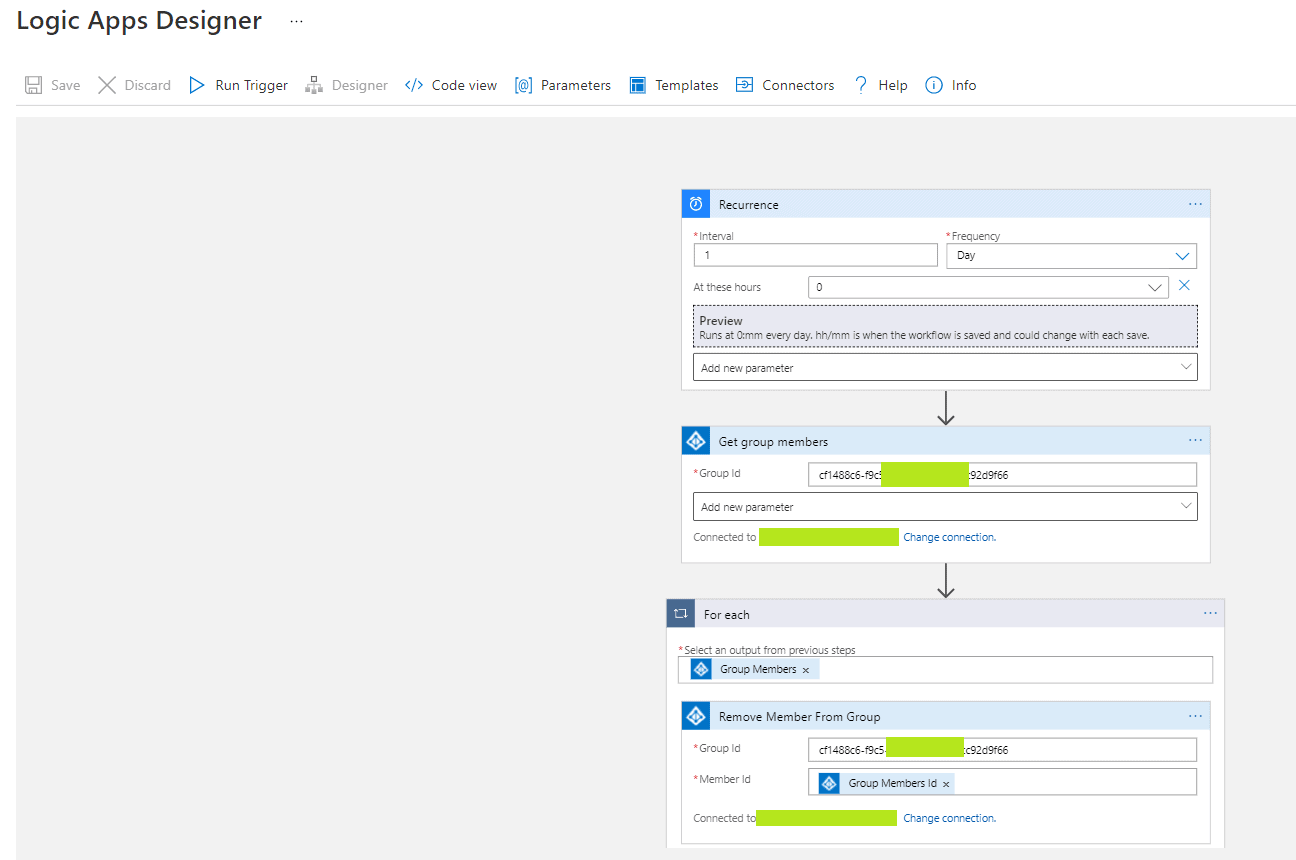
Task: Open the At these hours dropdown
Action: pos(988,287)
